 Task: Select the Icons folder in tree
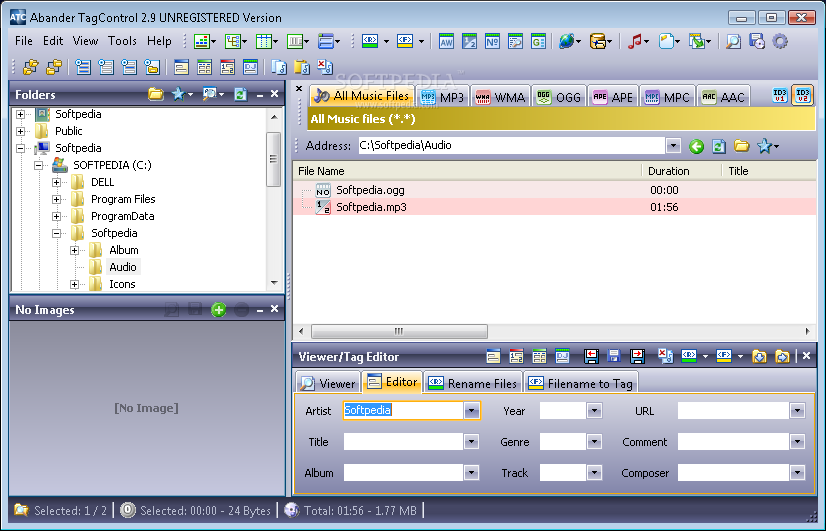point(122,284)
